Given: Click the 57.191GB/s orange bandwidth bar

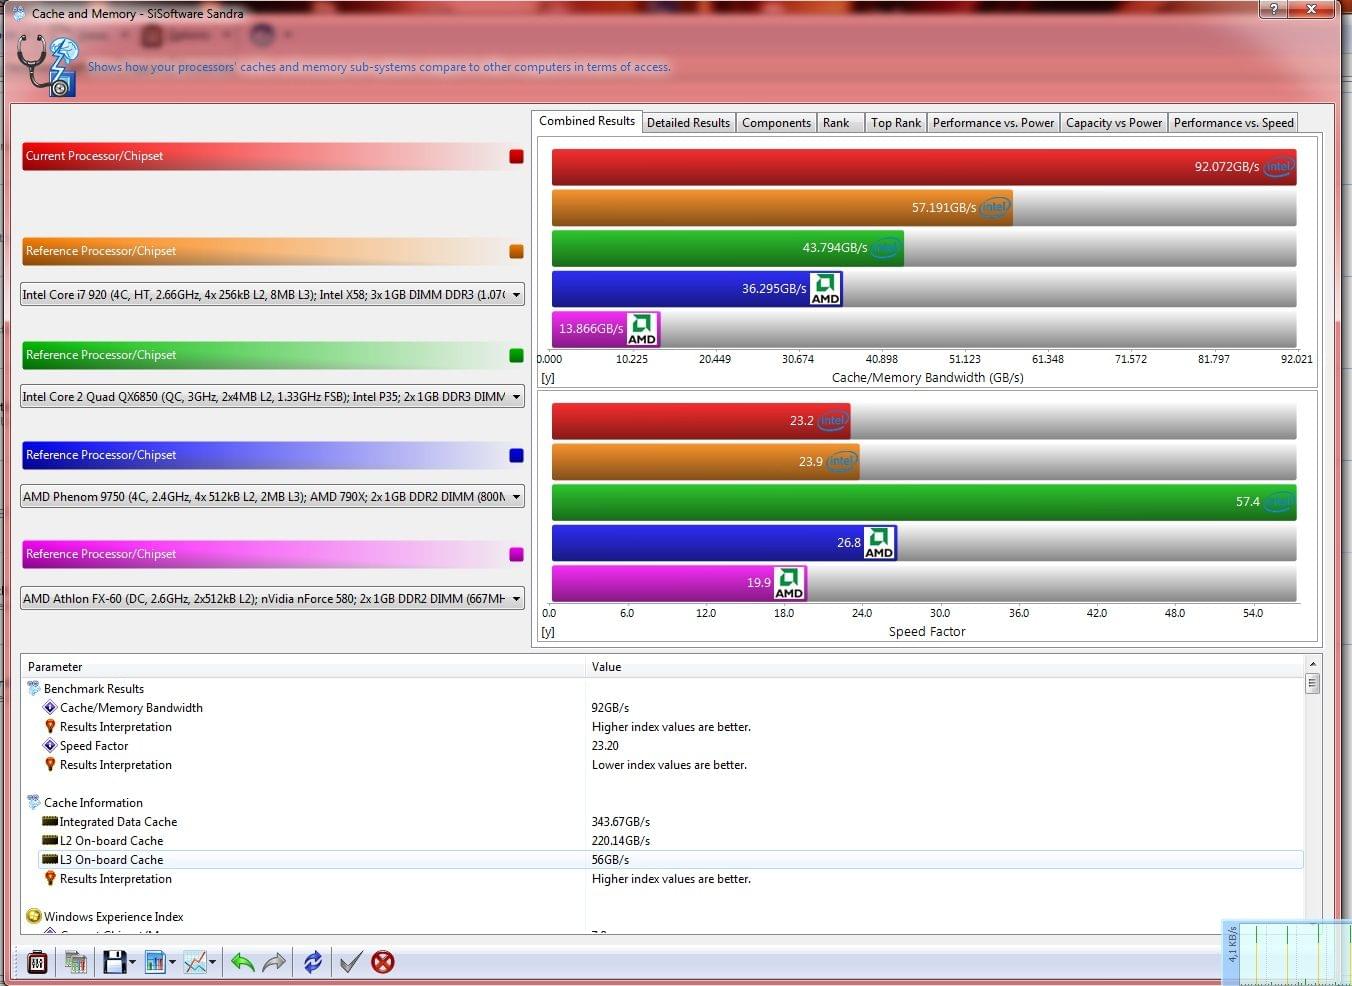Looking at the screenshot, I should coord(782,208).
